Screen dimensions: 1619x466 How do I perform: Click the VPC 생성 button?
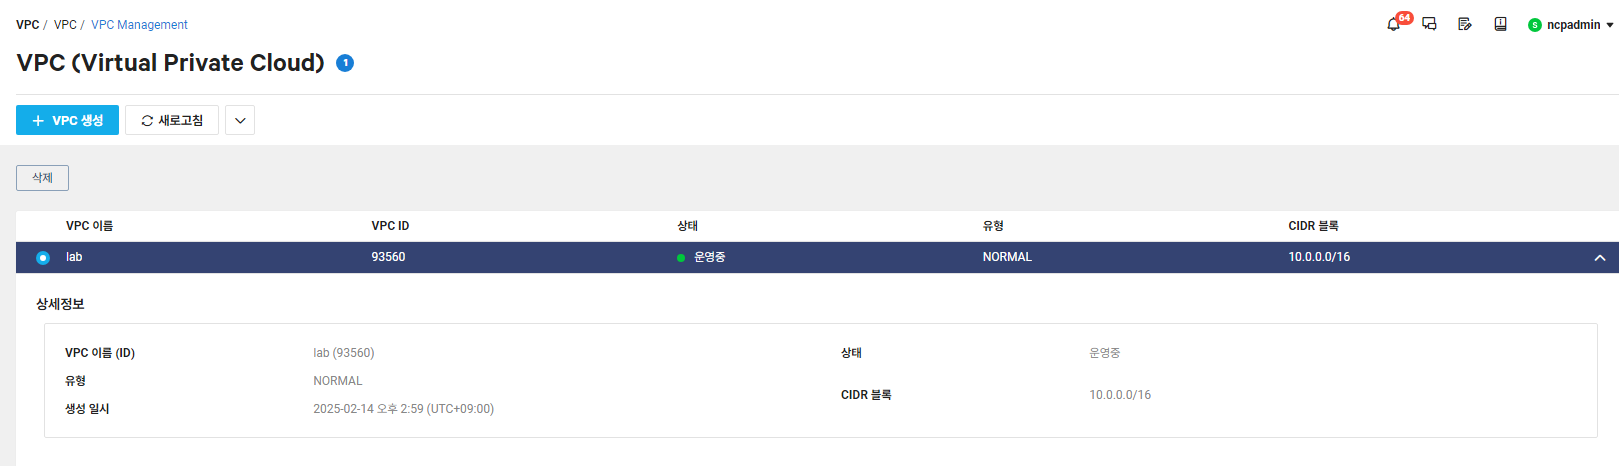(67, 120)
